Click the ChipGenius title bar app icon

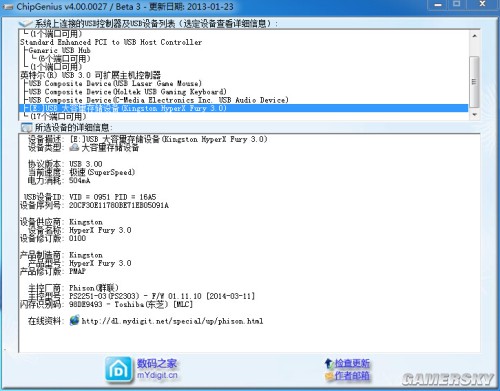[x=7, y=6]
